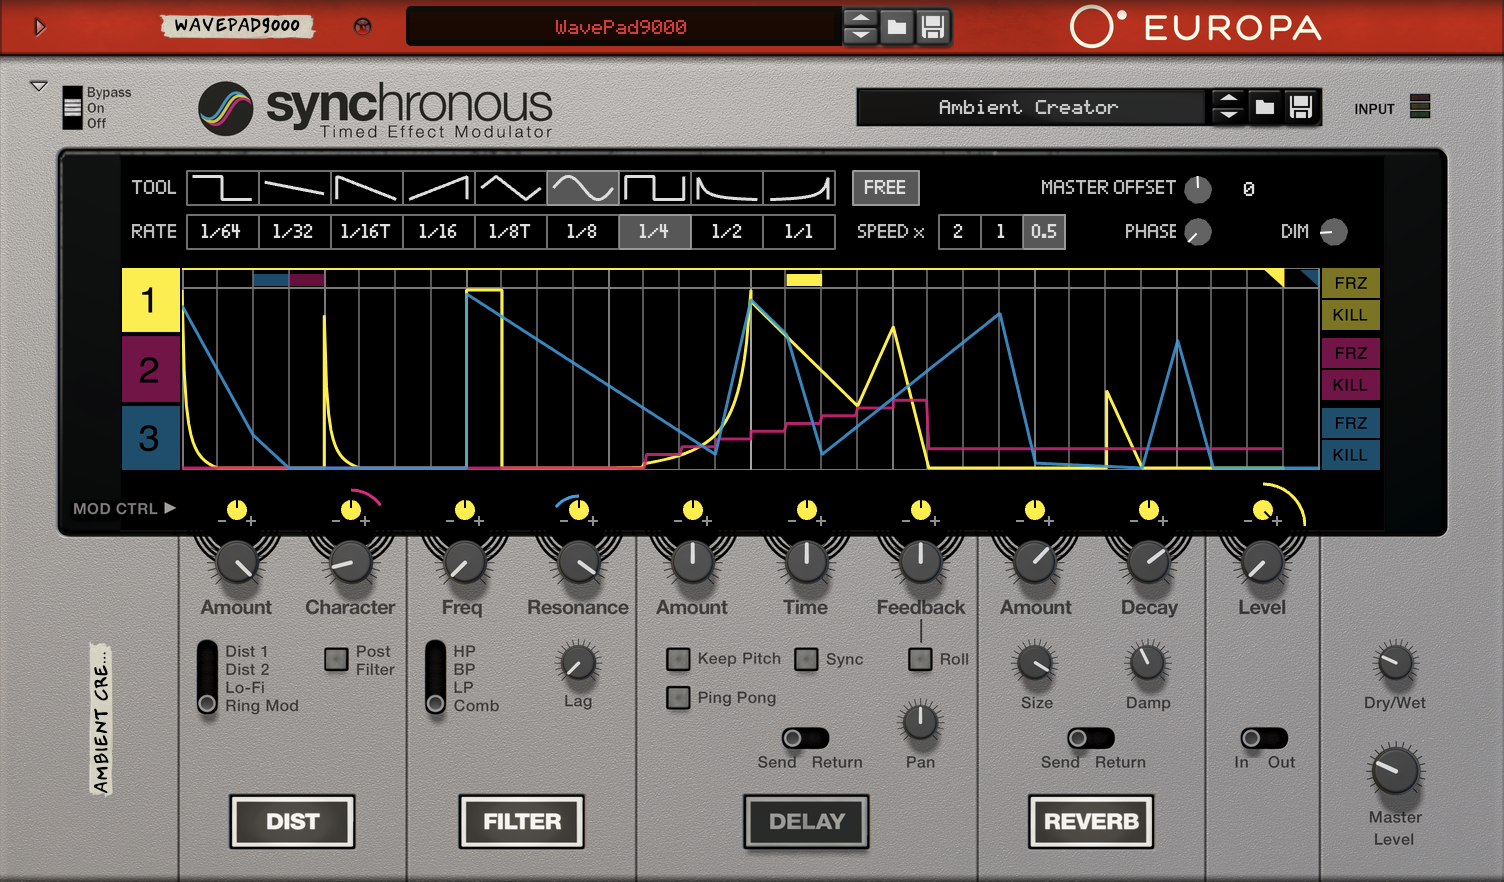Click the curve 1 KILL button
Viewport: 1504px width, 882px height.
click(1350, 315)
